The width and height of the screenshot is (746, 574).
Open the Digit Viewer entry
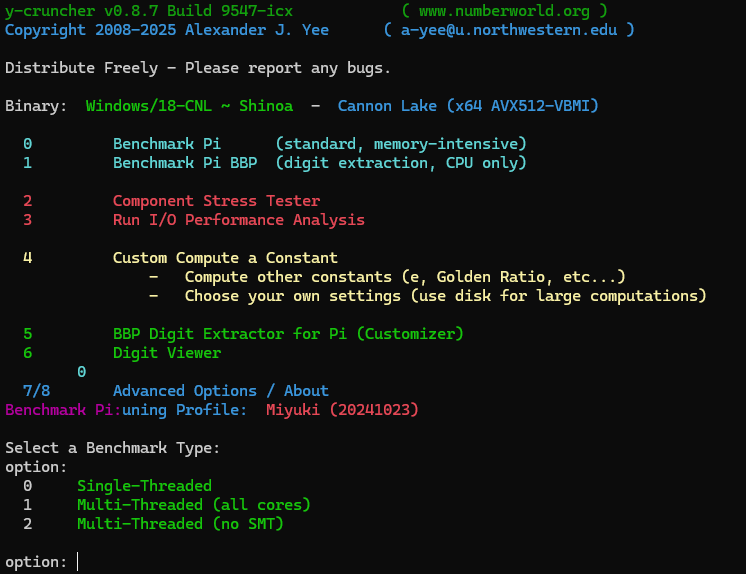click(166, 353)
